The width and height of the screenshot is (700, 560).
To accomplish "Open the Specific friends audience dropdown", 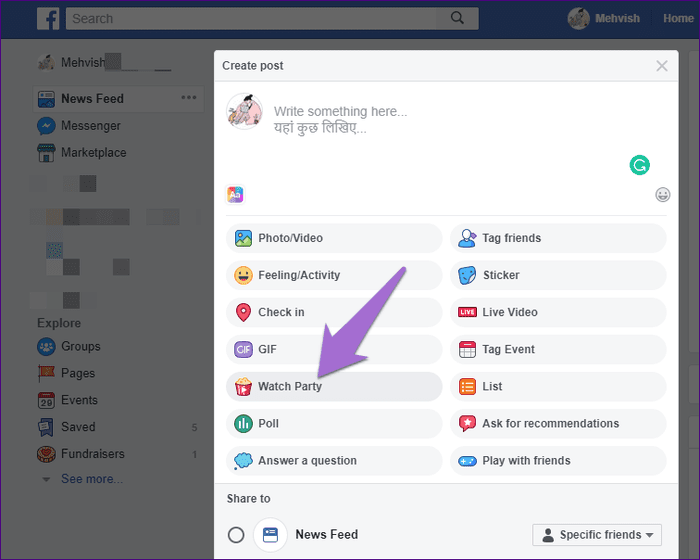I will (597, 535).
